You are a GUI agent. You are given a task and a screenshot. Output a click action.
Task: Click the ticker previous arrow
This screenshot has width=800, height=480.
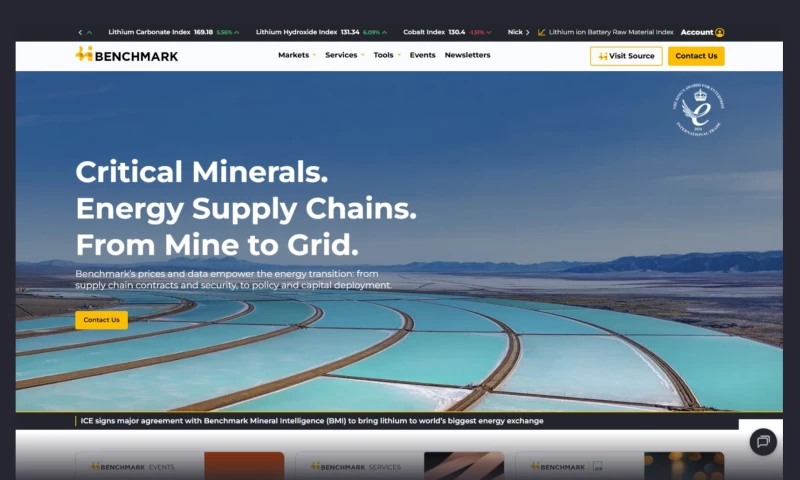pos(80,32)
